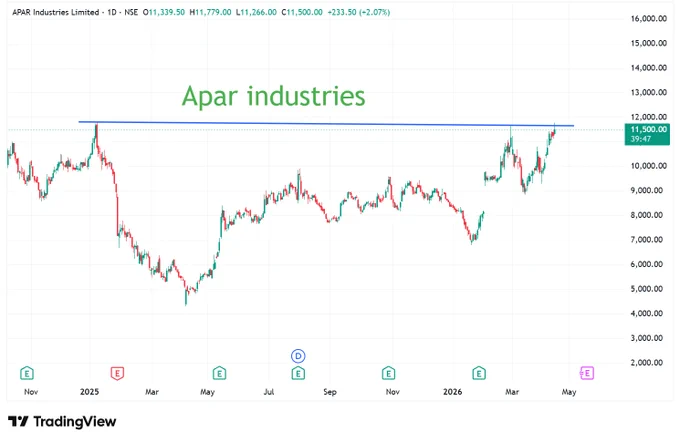
Task: Click the H11,779.00 high value in legend
Action: [211, 12]
